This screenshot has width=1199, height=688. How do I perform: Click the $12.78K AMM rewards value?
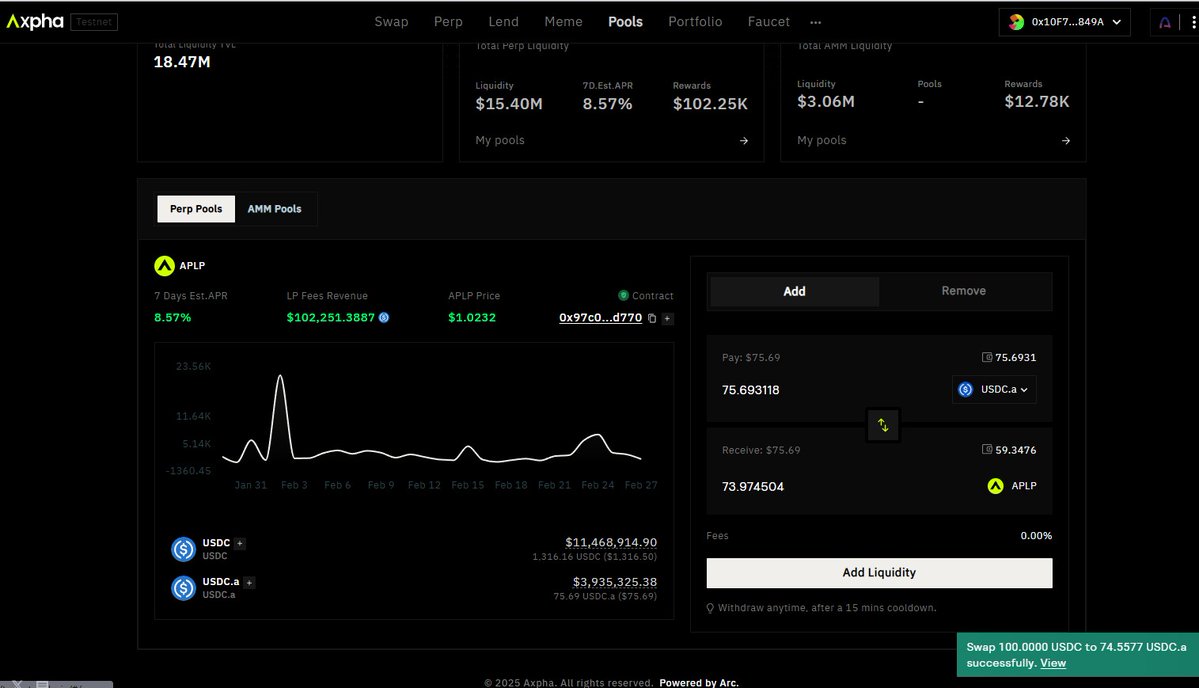pyautogui.click(x=1037, y=102)
